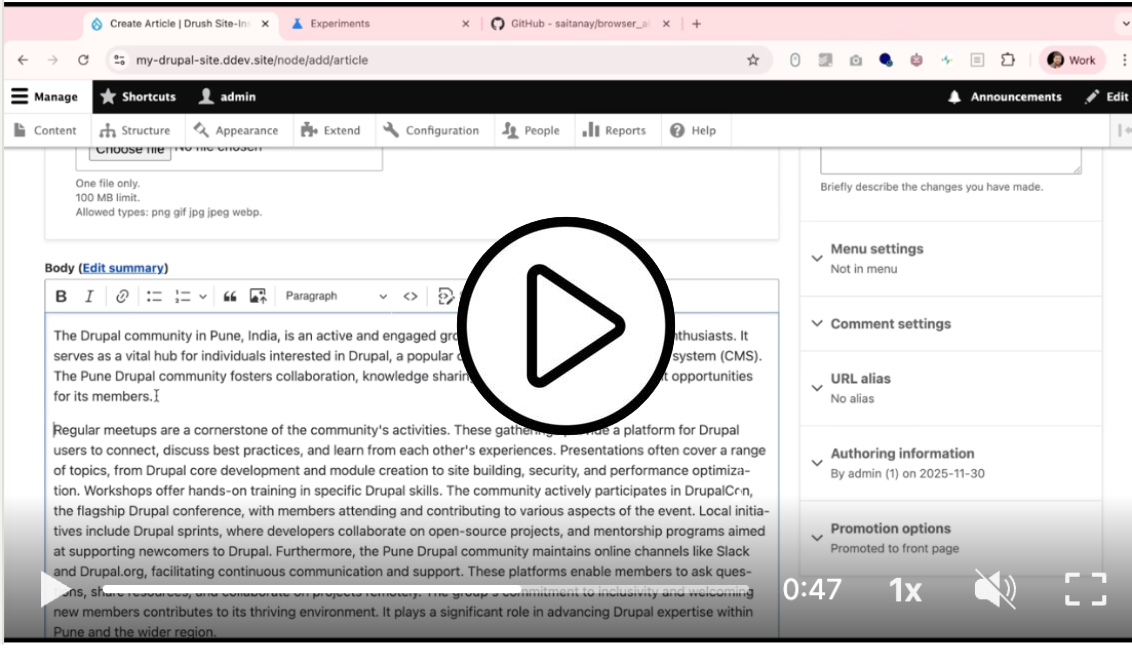The image size is (1132, 652).
Task: Open the tab search arrow at top right
Action: [1124, 24]
